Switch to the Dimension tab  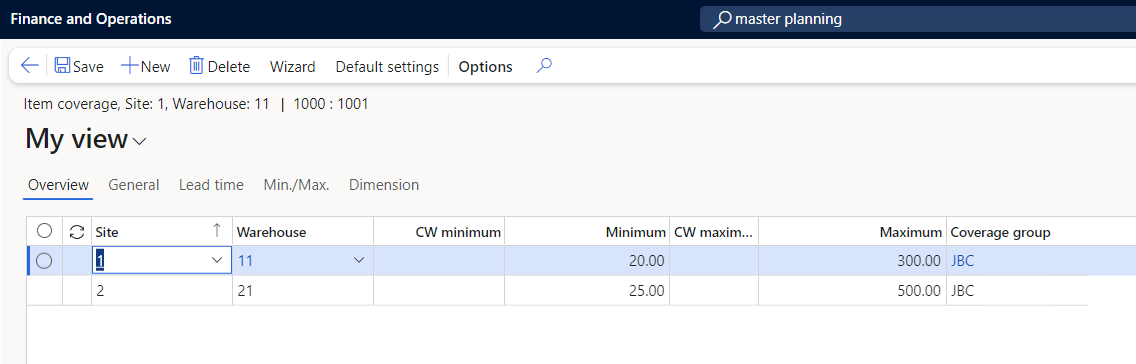384,185
